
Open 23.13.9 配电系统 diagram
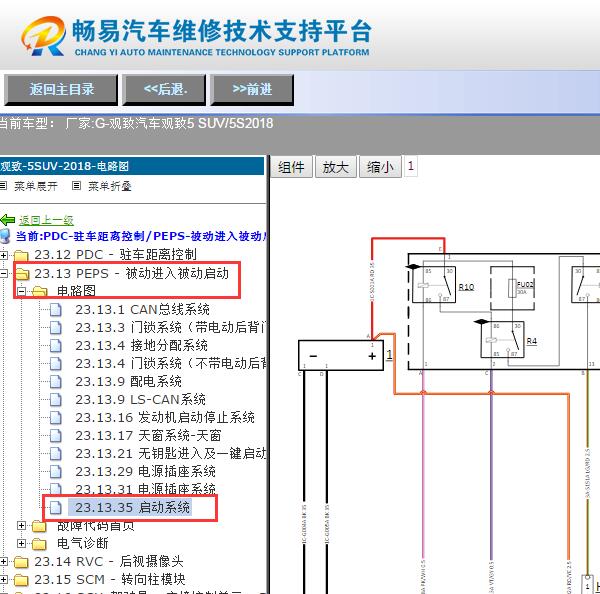coord(128,381)
